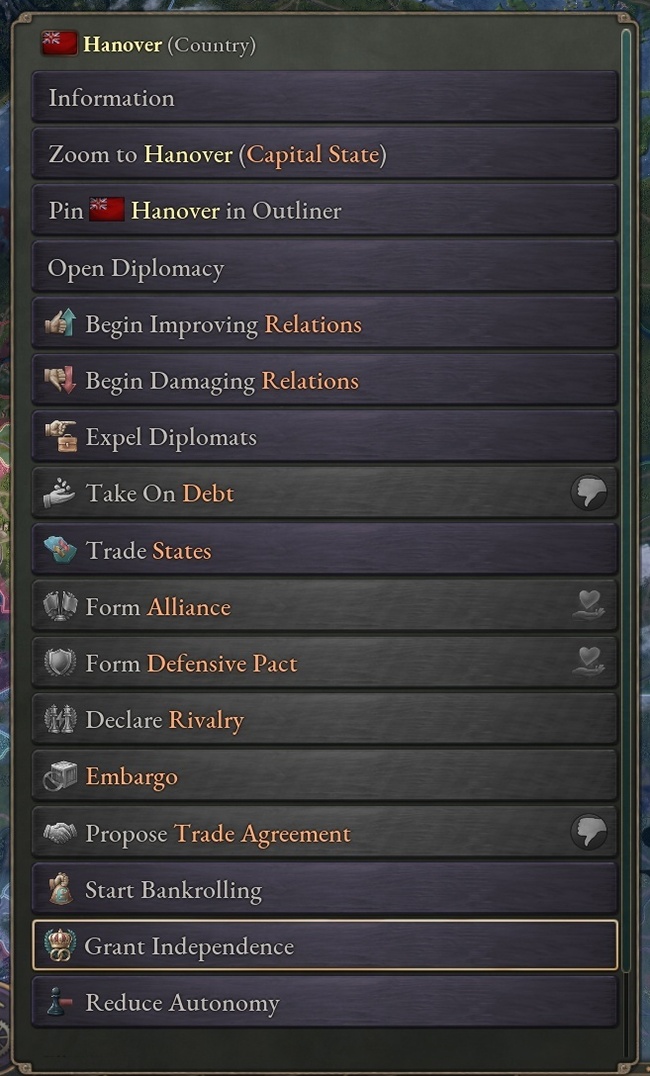This screenshot has height=1076, width=650.
Task: Click the Grant Independence crown icon
Action: pyautogui.click(x=61, y=946)
